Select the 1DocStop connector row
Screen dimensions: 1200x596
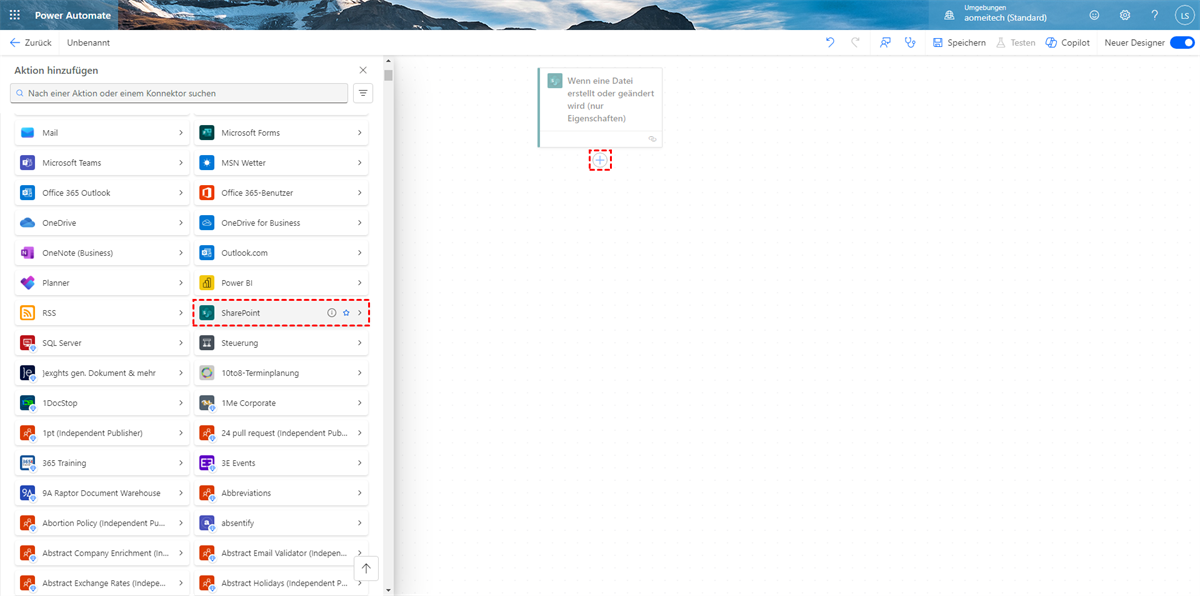tap(101, 403)
